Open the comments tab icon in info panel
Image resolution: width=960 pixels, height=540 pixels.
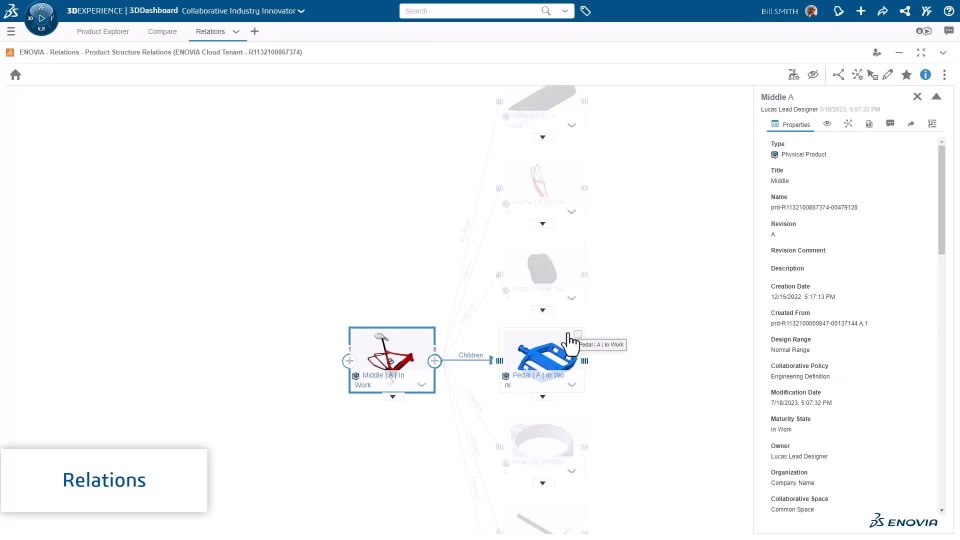[x=890, y=124]
